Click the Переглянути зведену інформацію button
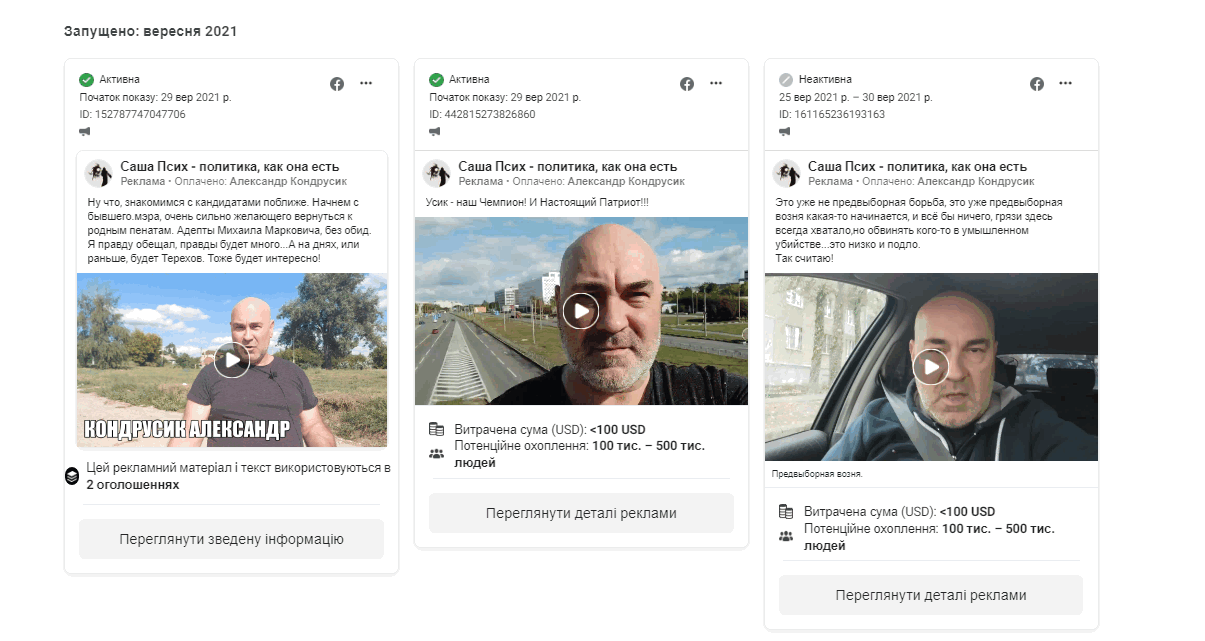1205x641 pixels. coord(231,539)
